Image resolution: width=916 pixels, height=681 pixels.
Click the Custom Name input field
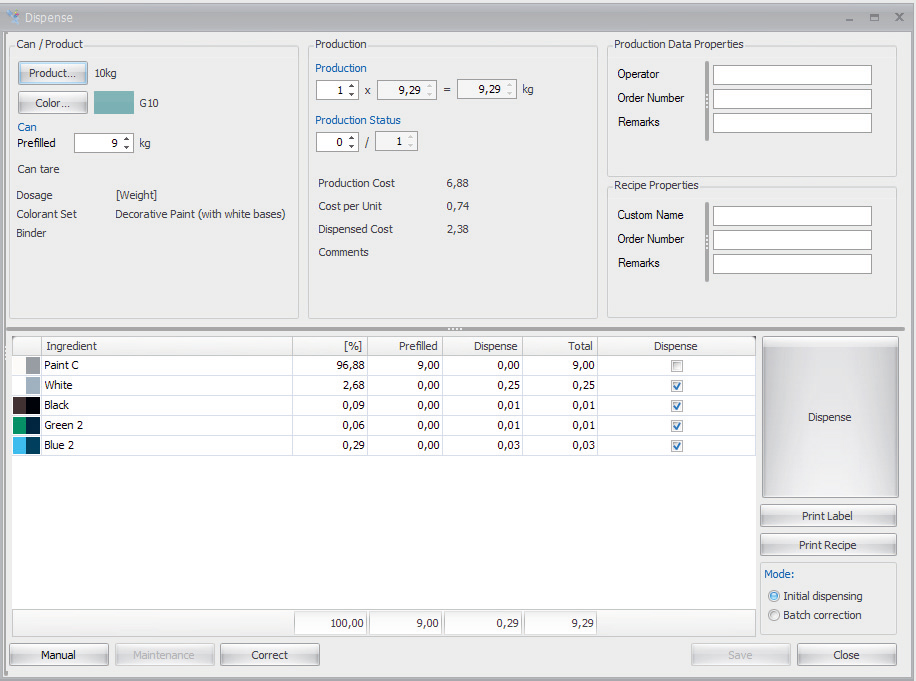[792, 216]
